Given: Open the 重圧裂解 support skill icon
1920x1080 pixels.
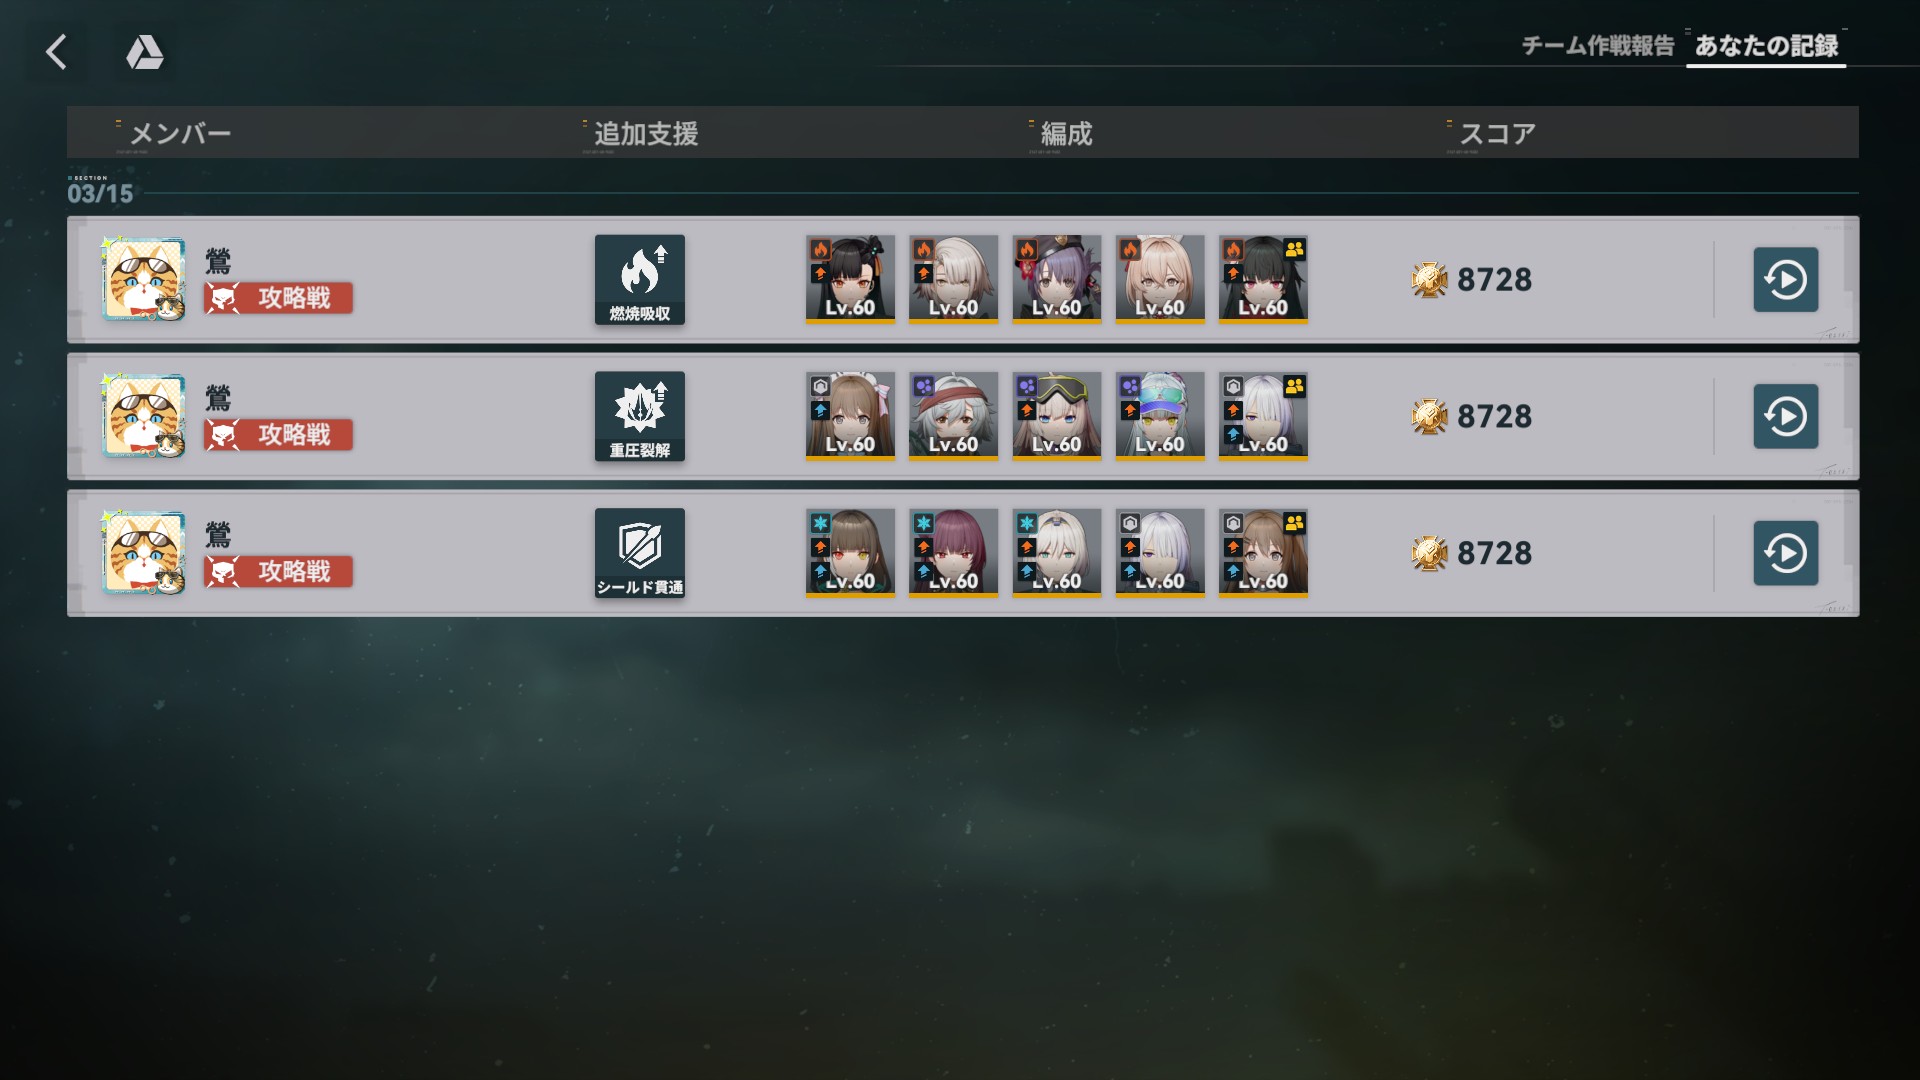Looking at the screenshot, I should 640,416.
